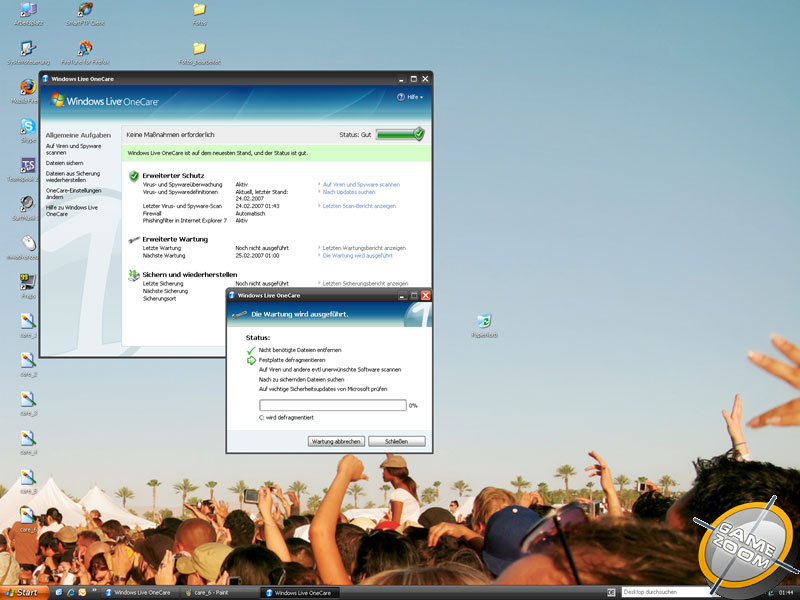
Task: Click the green shield Erweiterter Schutz icon
Action: (x=134, y=176)
